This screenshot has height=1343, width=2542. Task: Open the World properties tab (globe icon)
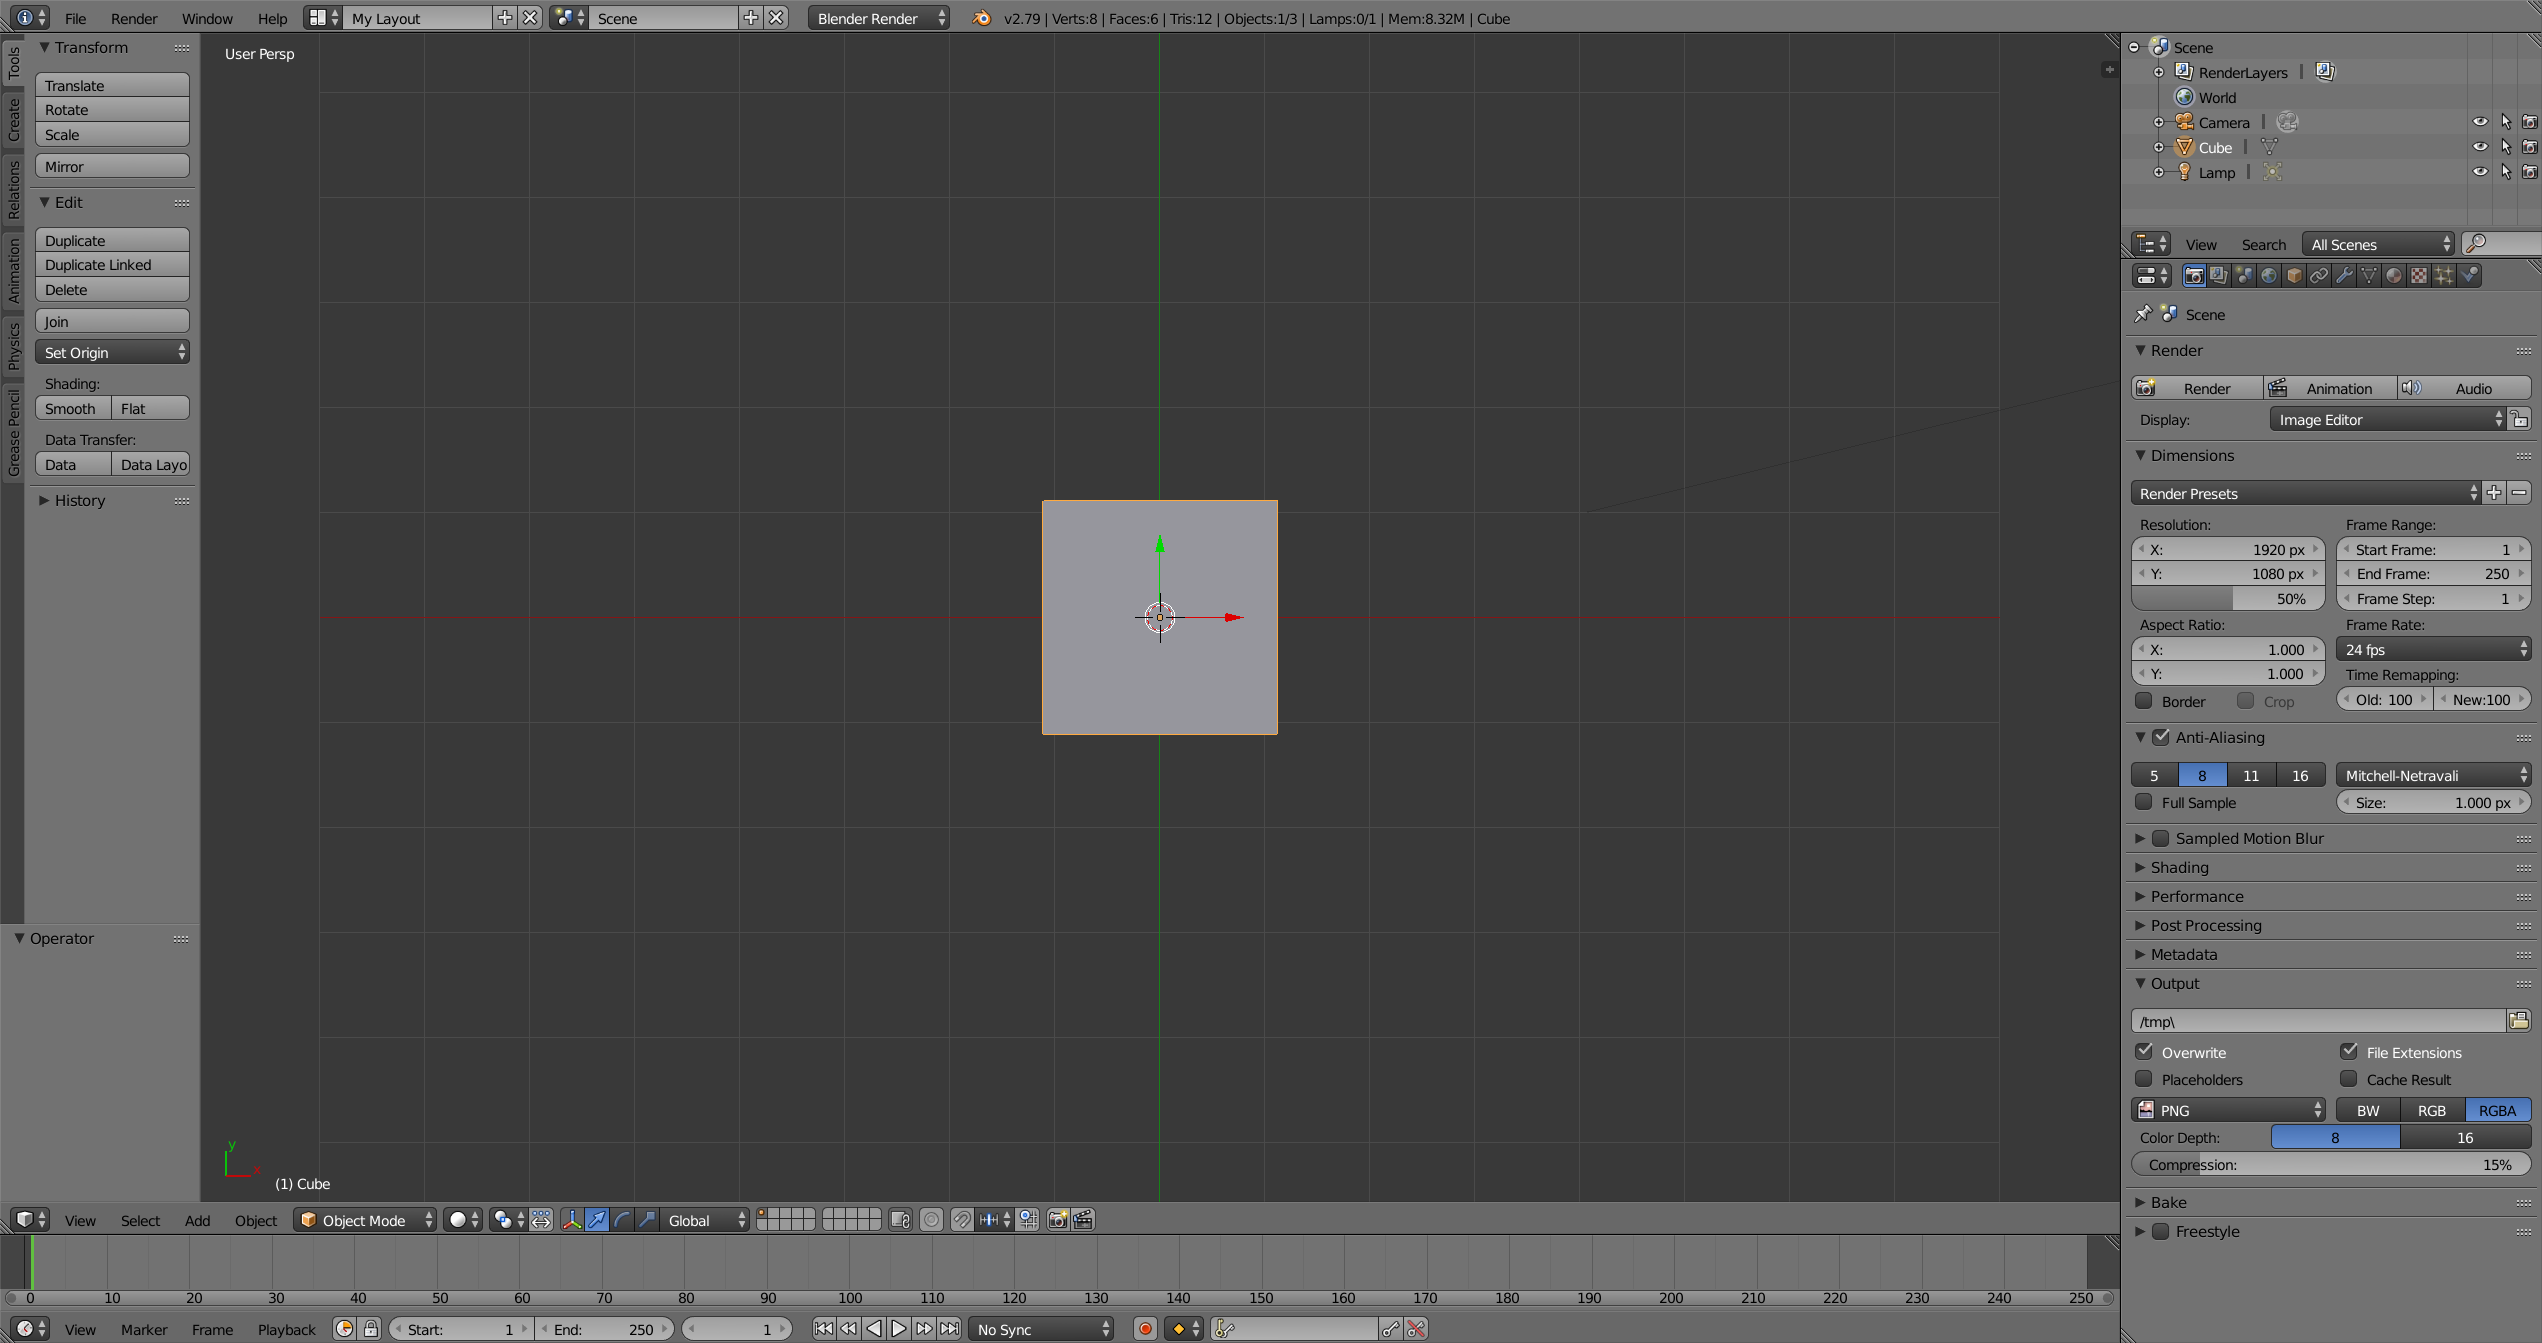point(2269,275)
